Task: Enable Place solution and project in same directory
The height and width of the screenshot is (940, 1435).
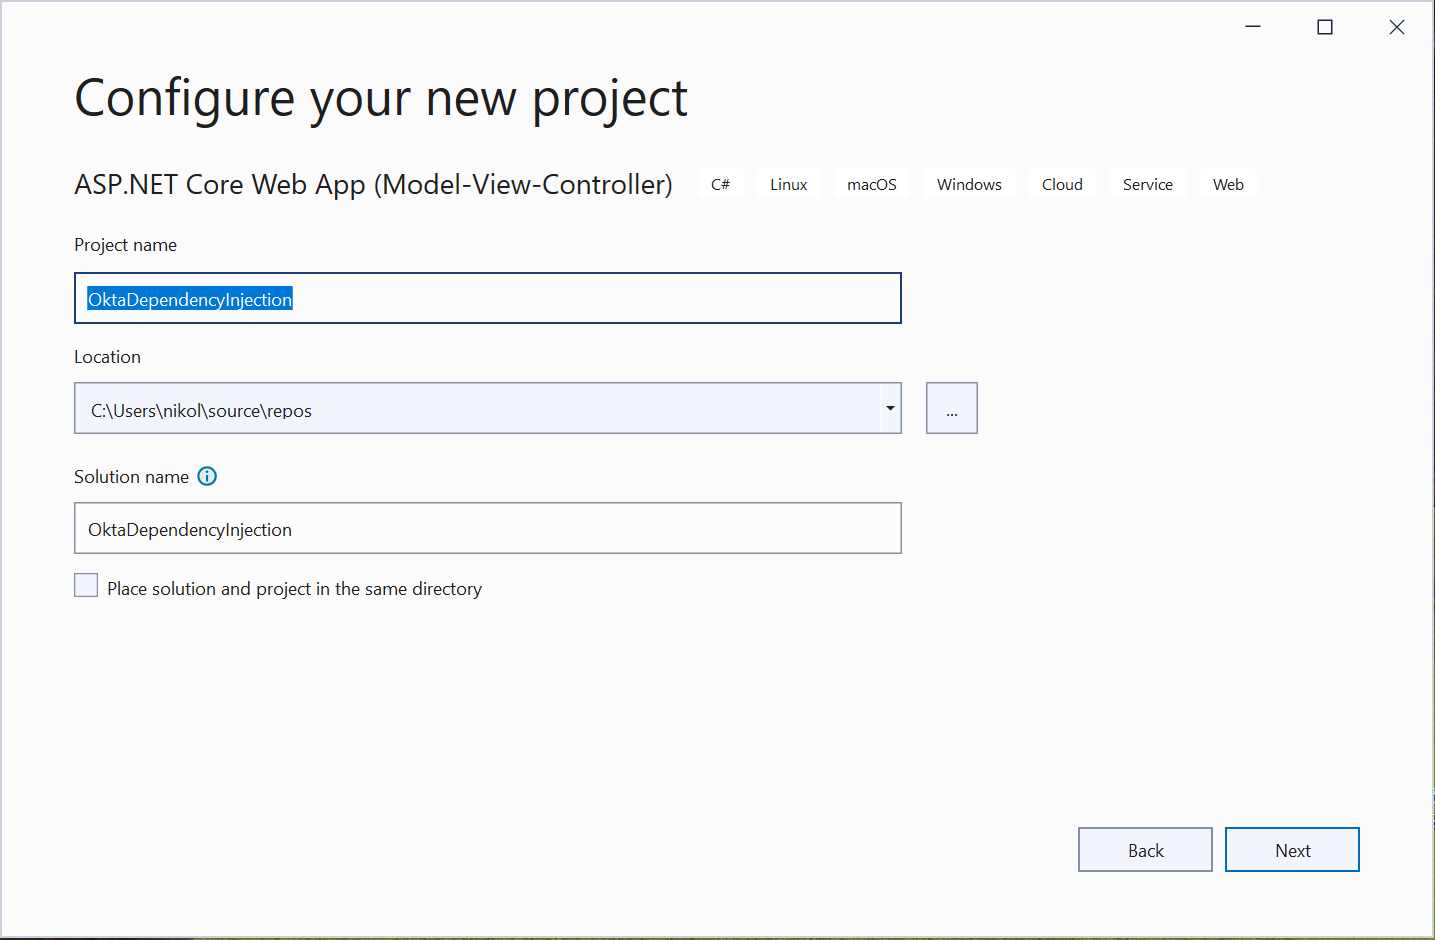Action: click(87, 587)
